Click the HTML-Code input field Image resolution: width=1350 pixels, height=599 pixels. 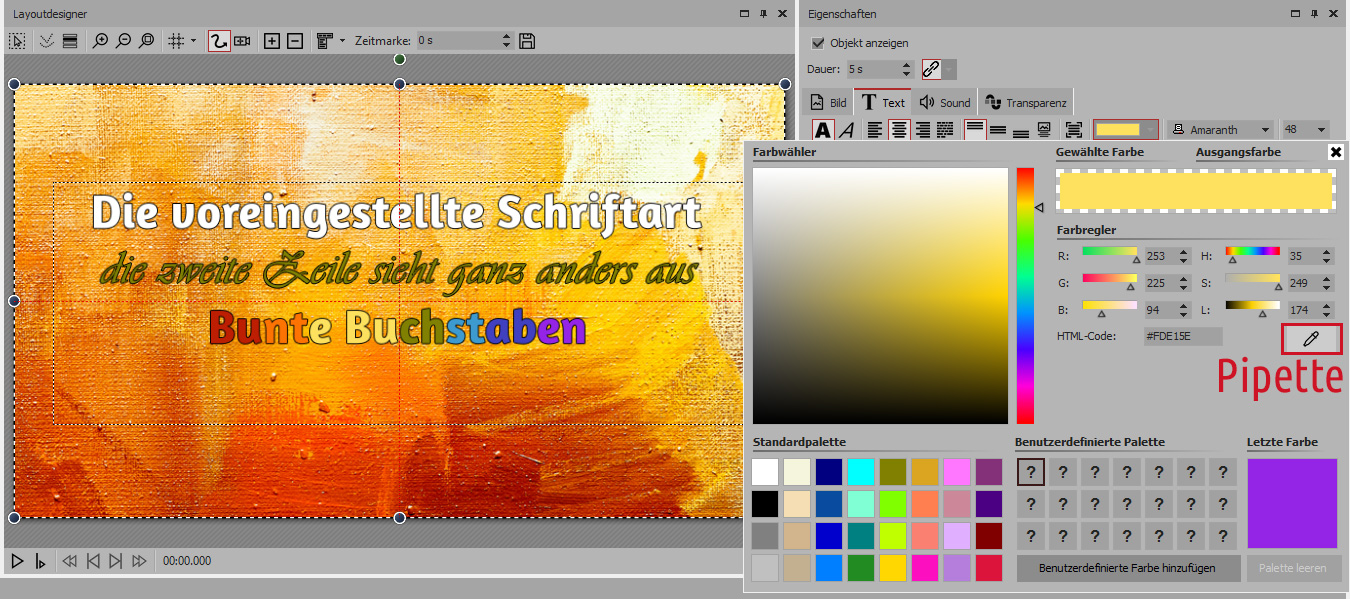1182,337
